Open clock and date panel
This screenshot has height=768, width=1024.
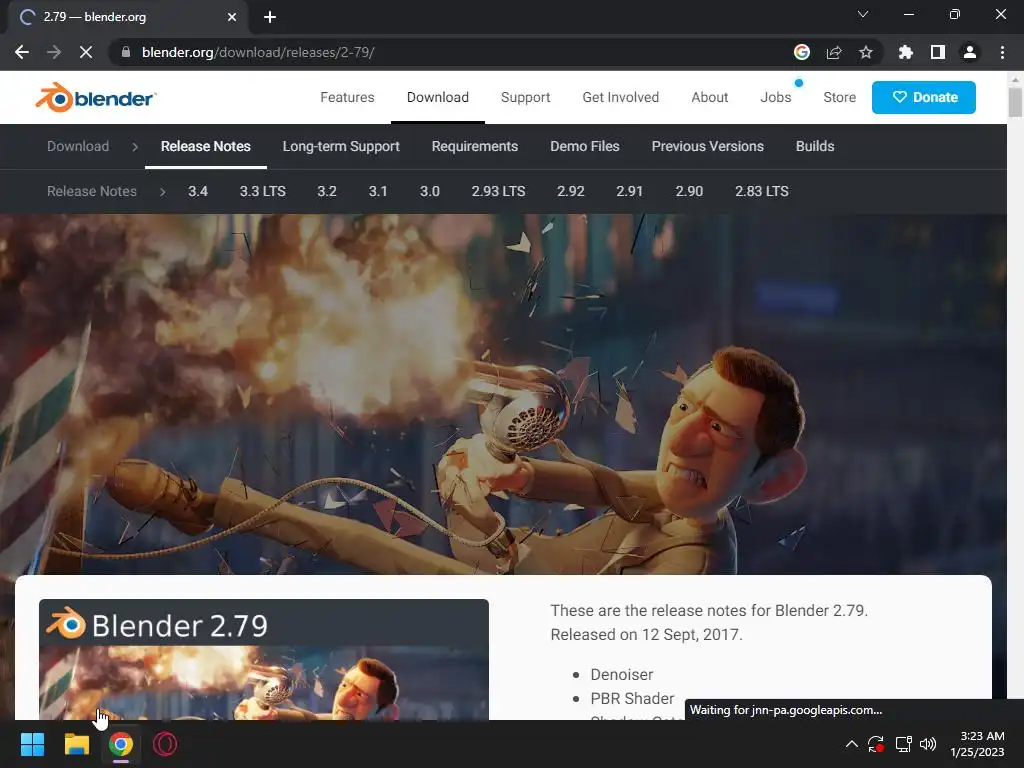977,744
